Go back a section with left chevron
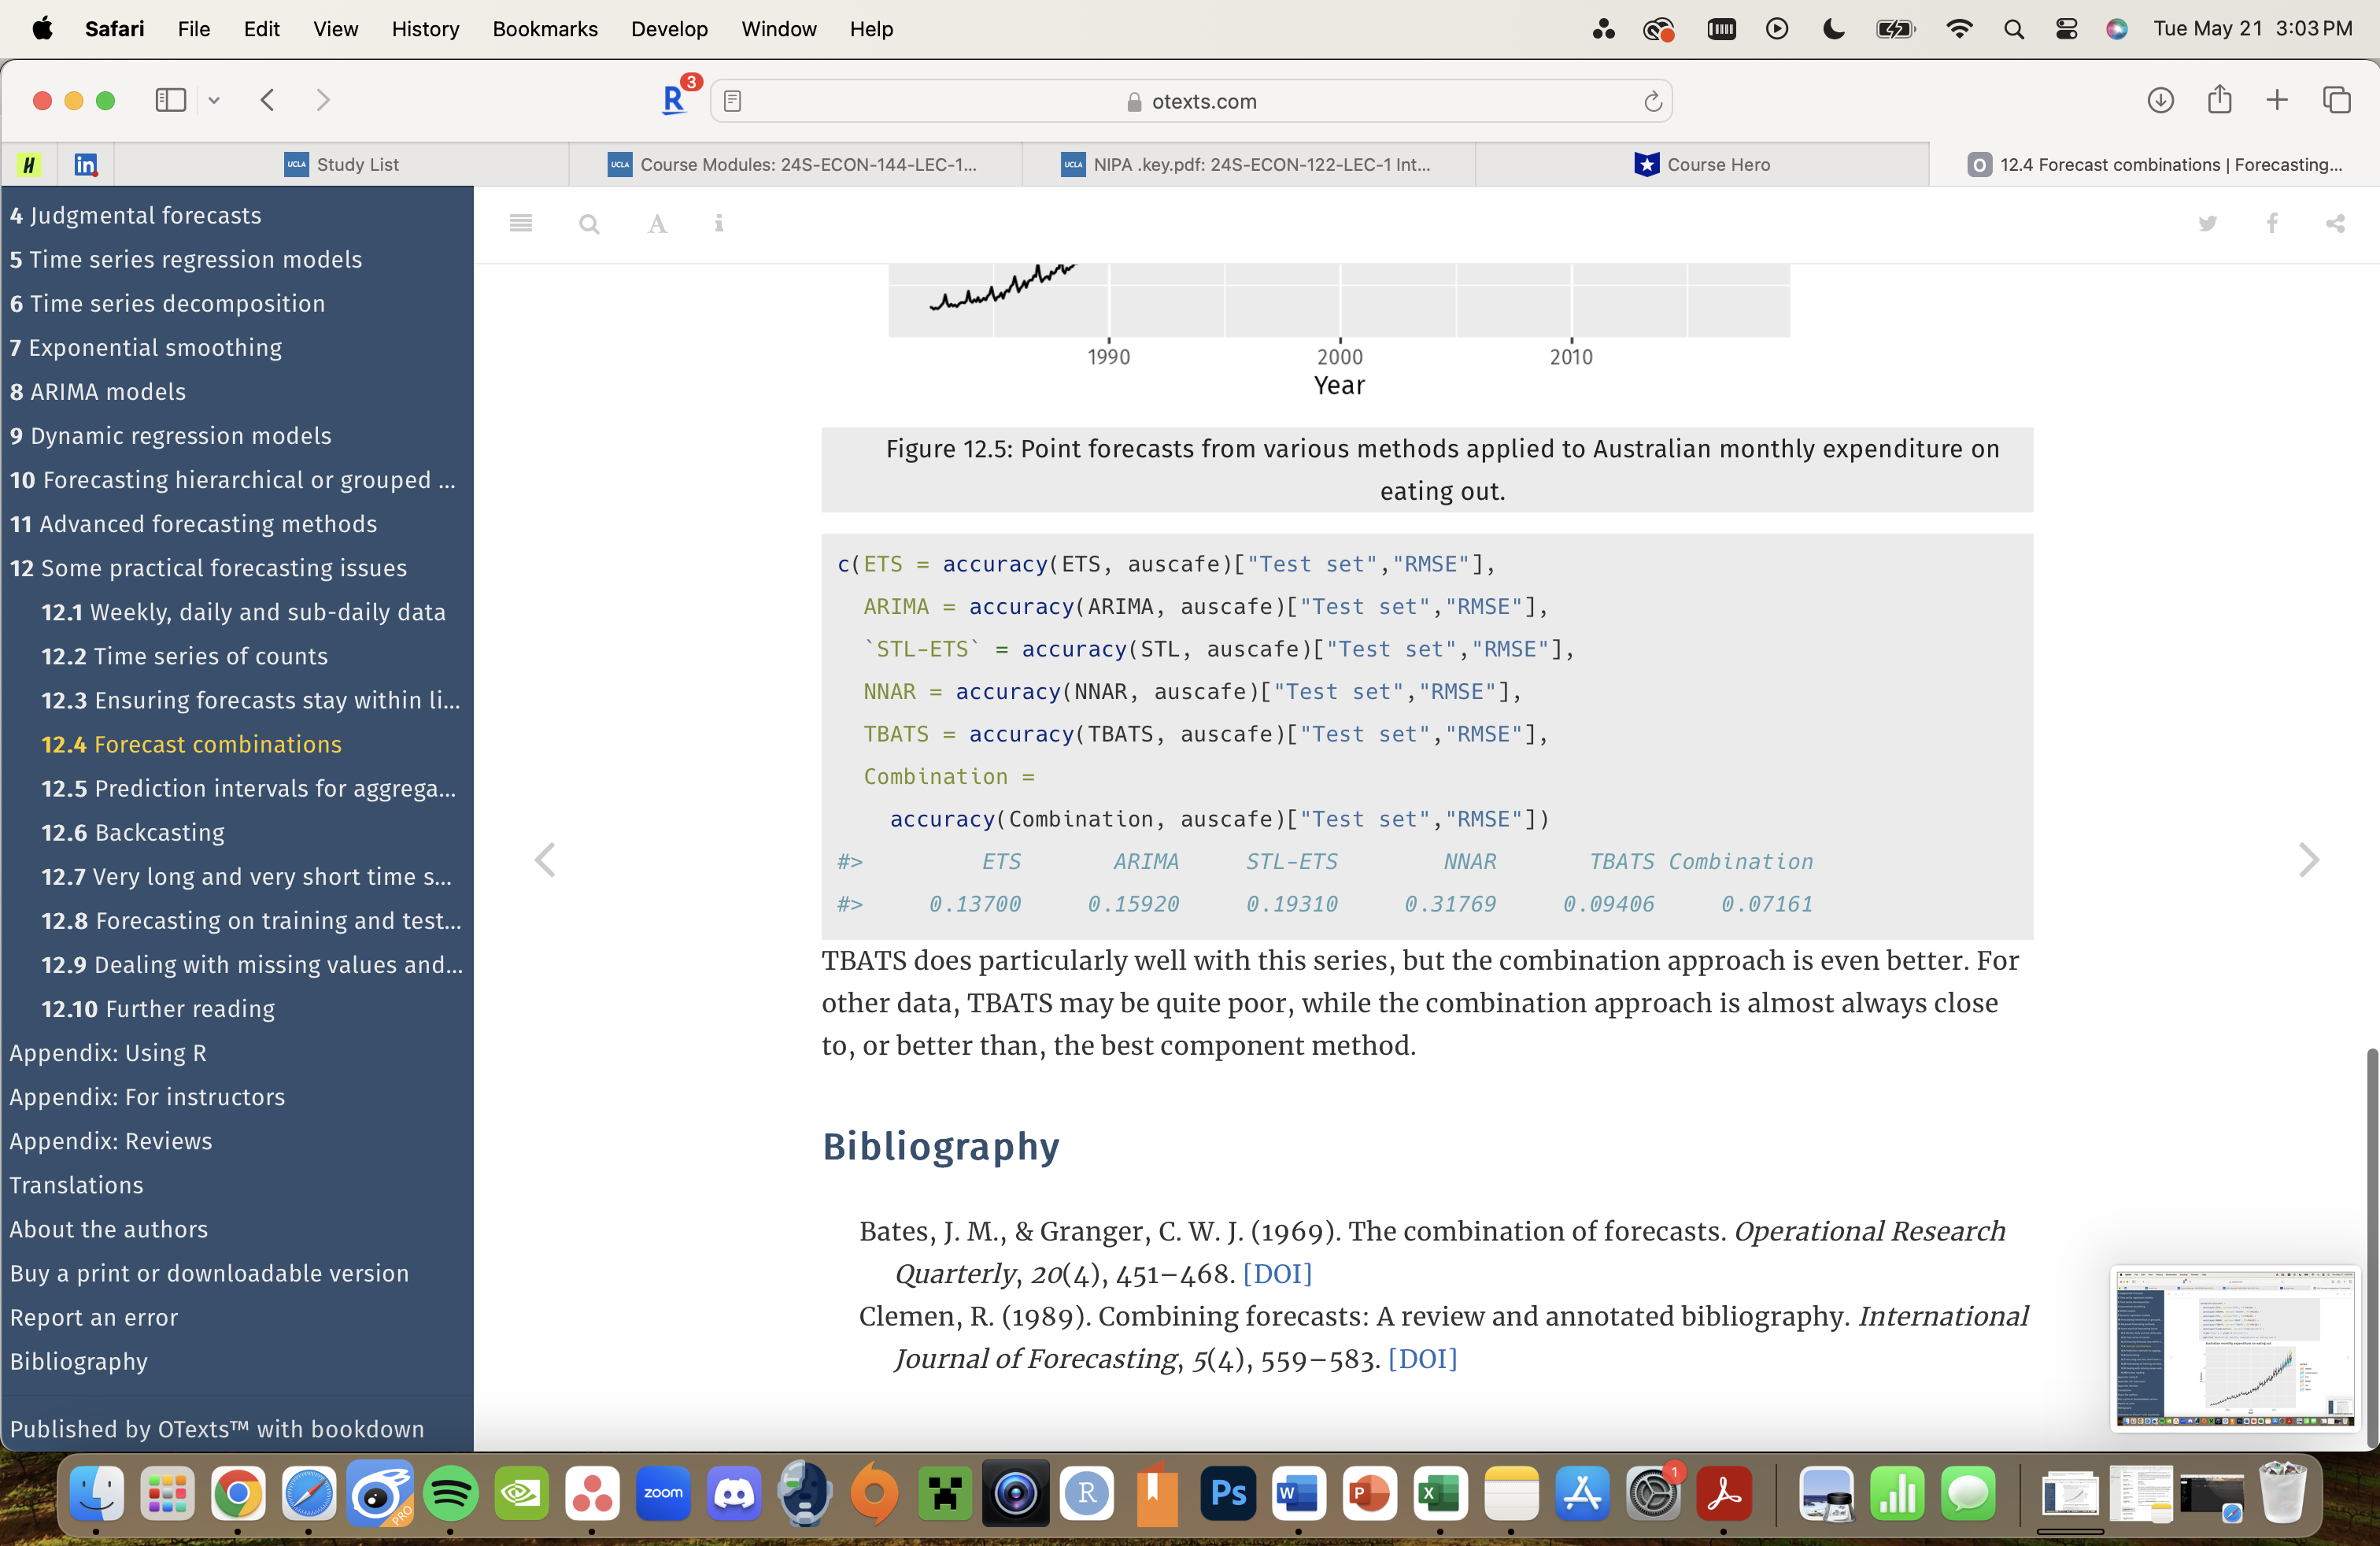Screen dimensions: 2380x1546 click(545, 859)
